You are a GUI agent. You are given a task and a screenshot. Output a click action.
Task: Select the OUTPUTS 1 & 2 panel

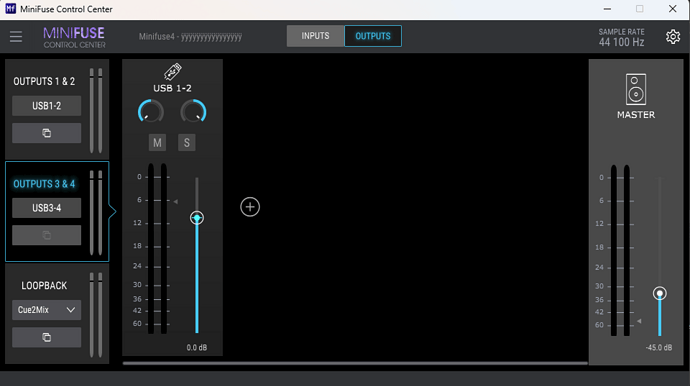pos(44,81)
